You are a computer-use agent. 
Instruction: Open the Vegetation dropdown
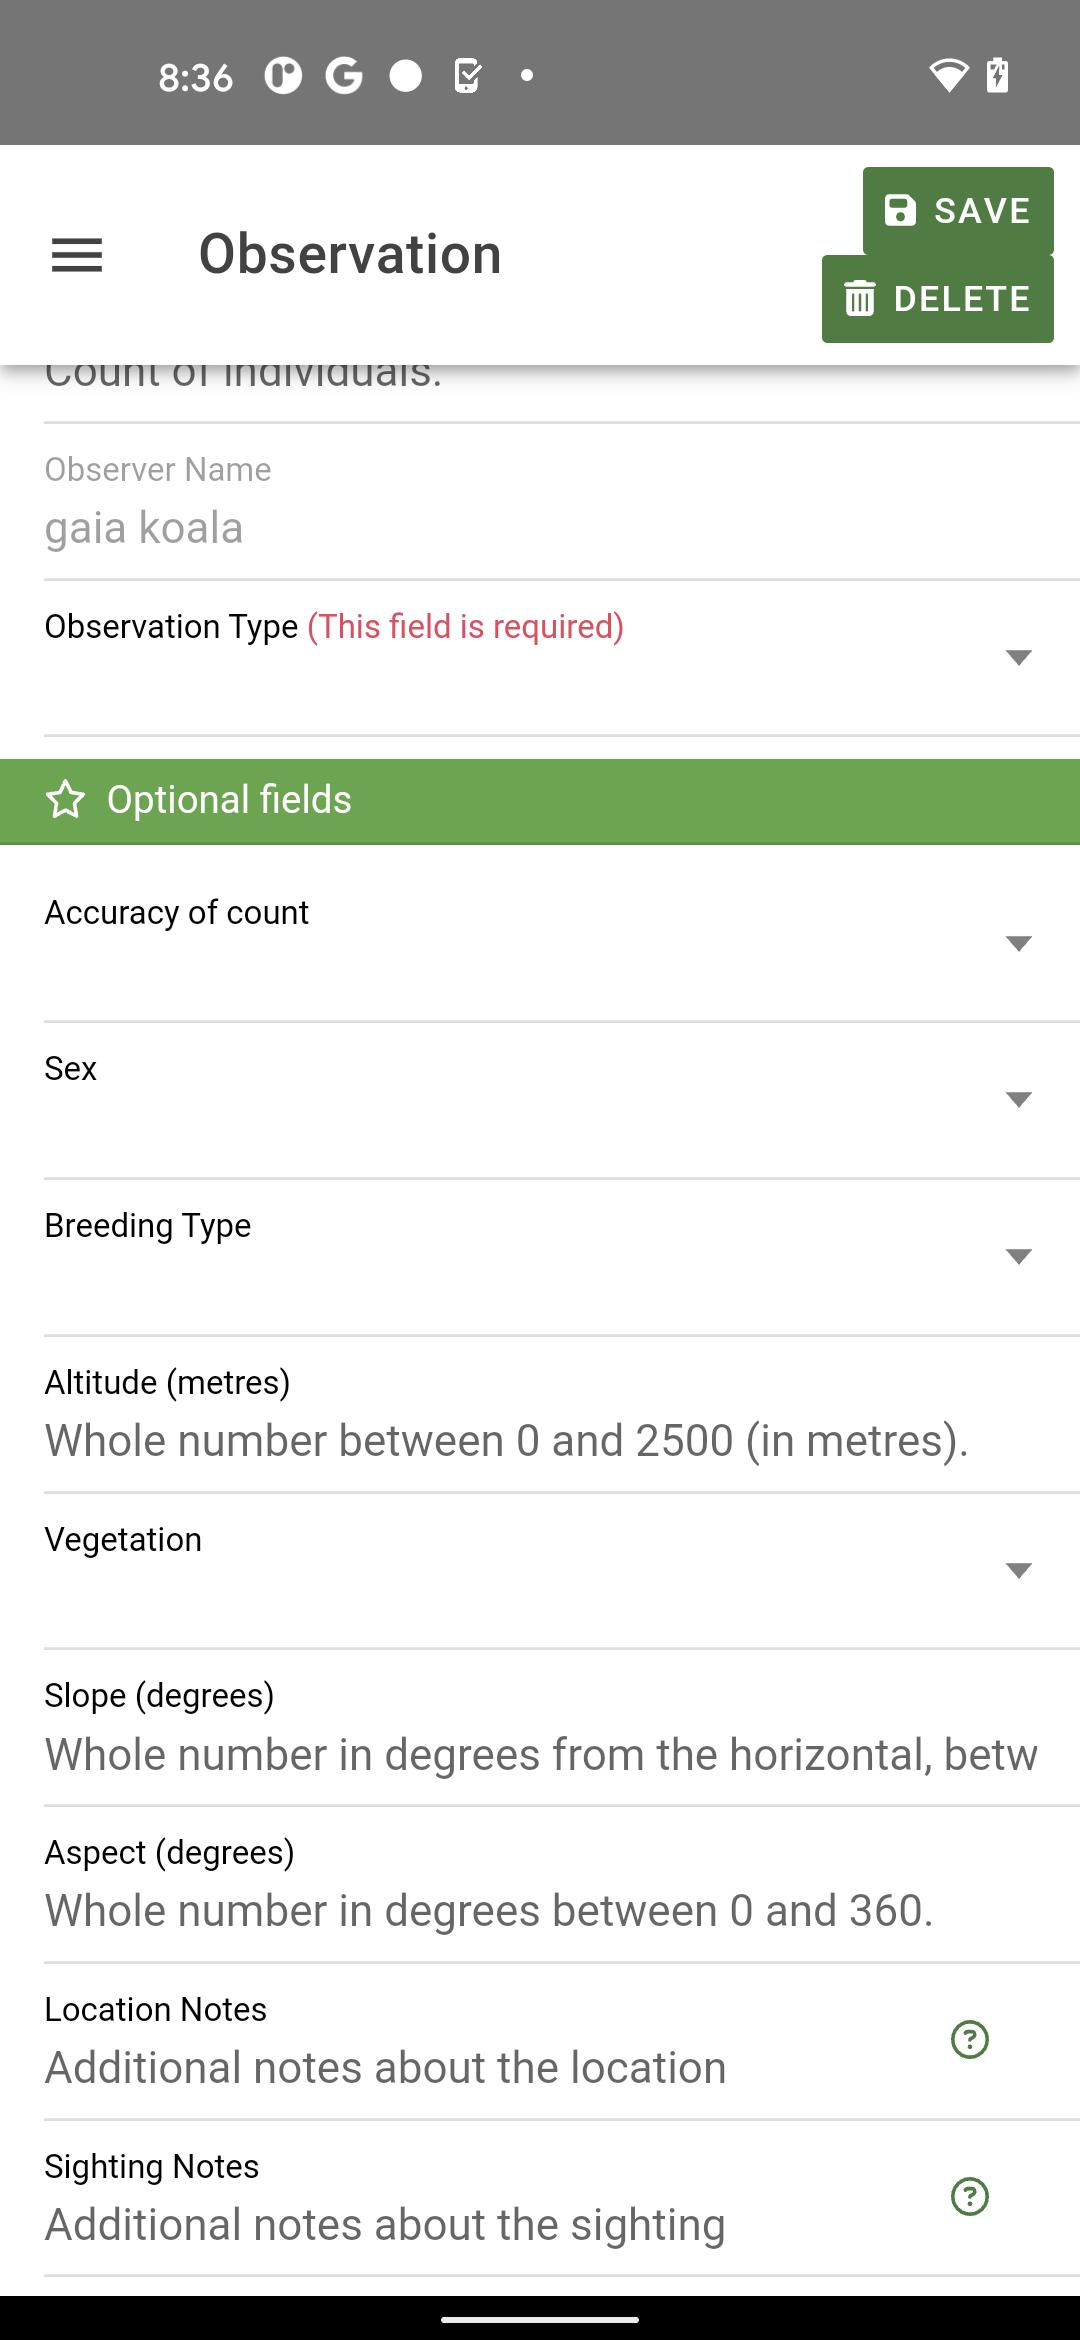point(1018,1570)
